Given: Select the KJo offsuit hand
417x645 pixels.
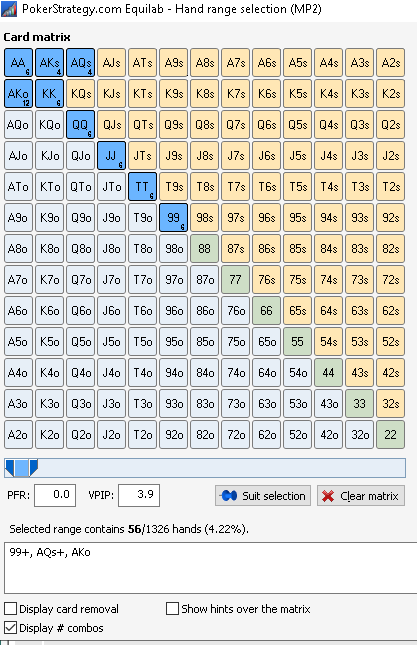Looking at the screenshot, I should tap(49, 155).
